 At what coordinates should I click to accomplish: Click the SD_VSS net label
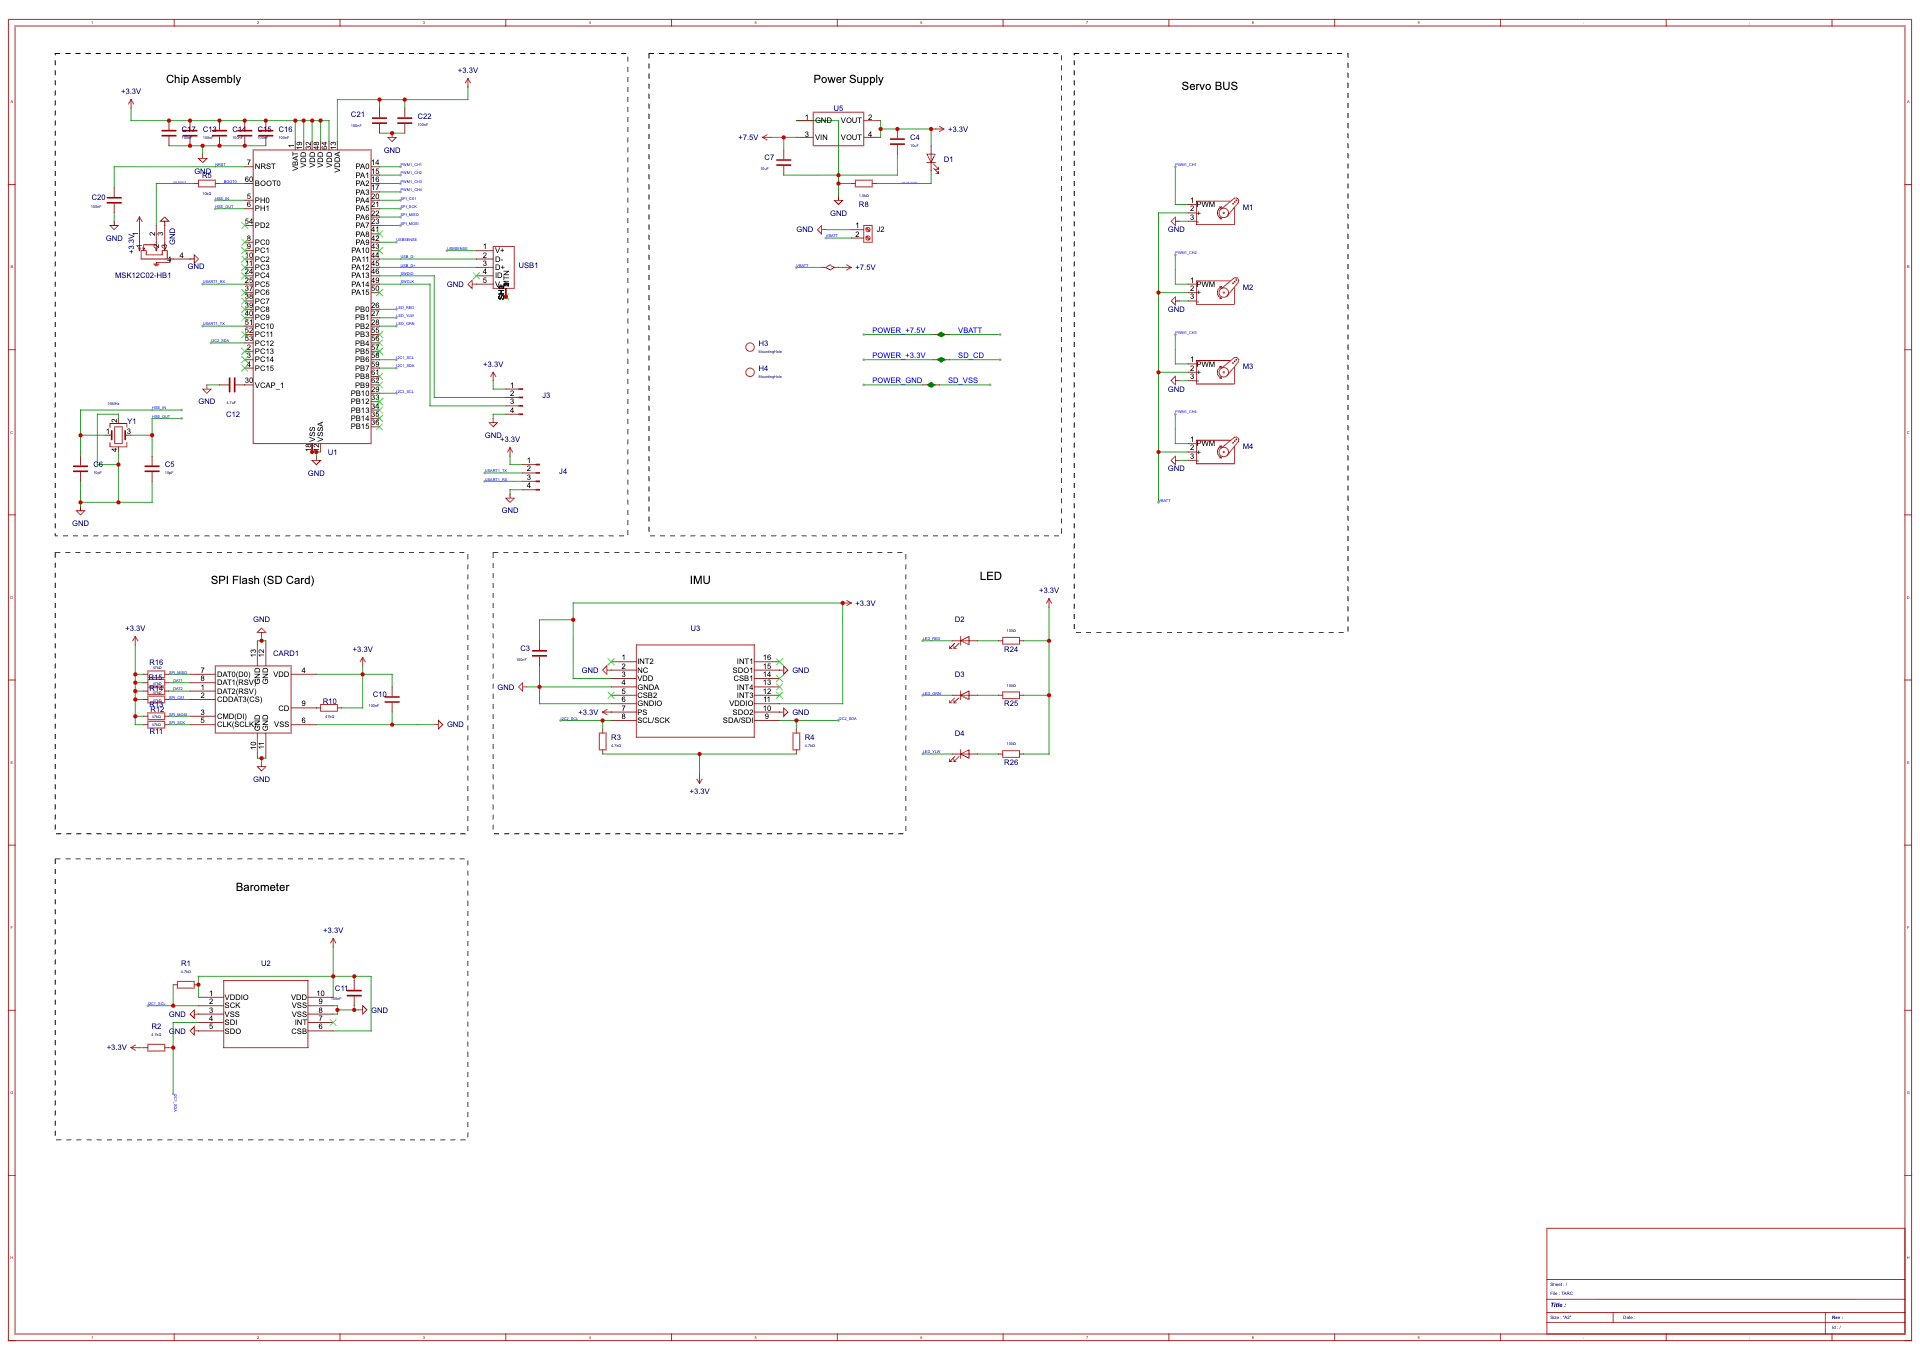click(x=963, y=380)
